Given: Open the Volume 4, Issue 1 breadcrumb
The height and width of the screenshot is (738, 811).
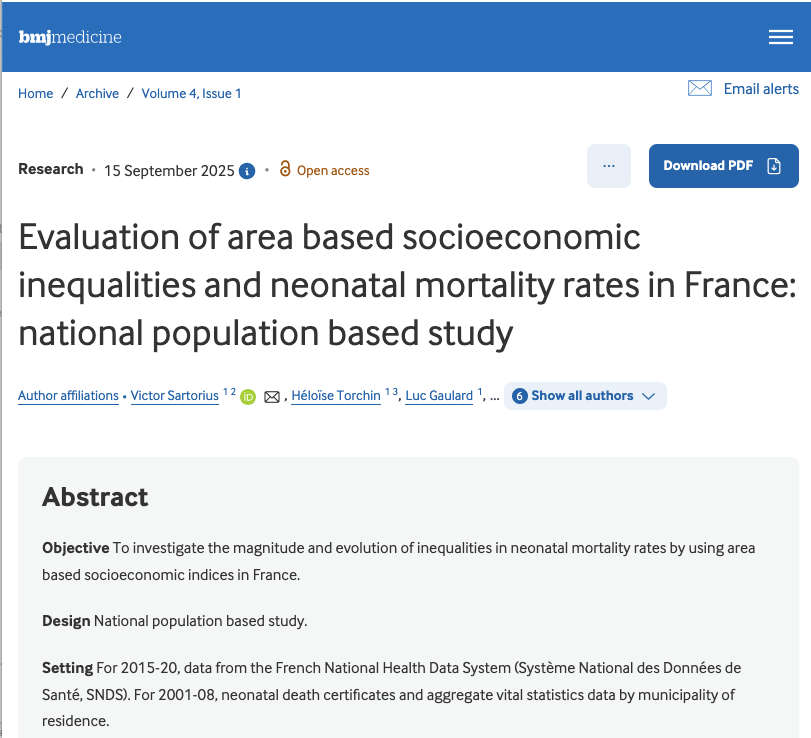Looking at the screenshot, I should (191, 93).
